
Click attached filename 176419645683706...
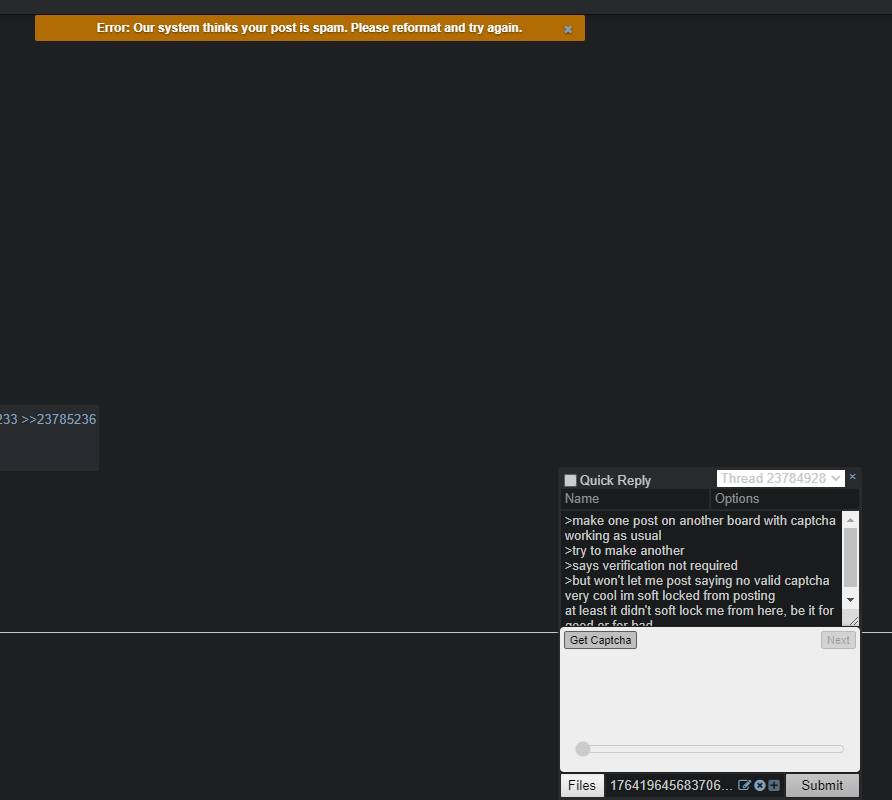671,785
